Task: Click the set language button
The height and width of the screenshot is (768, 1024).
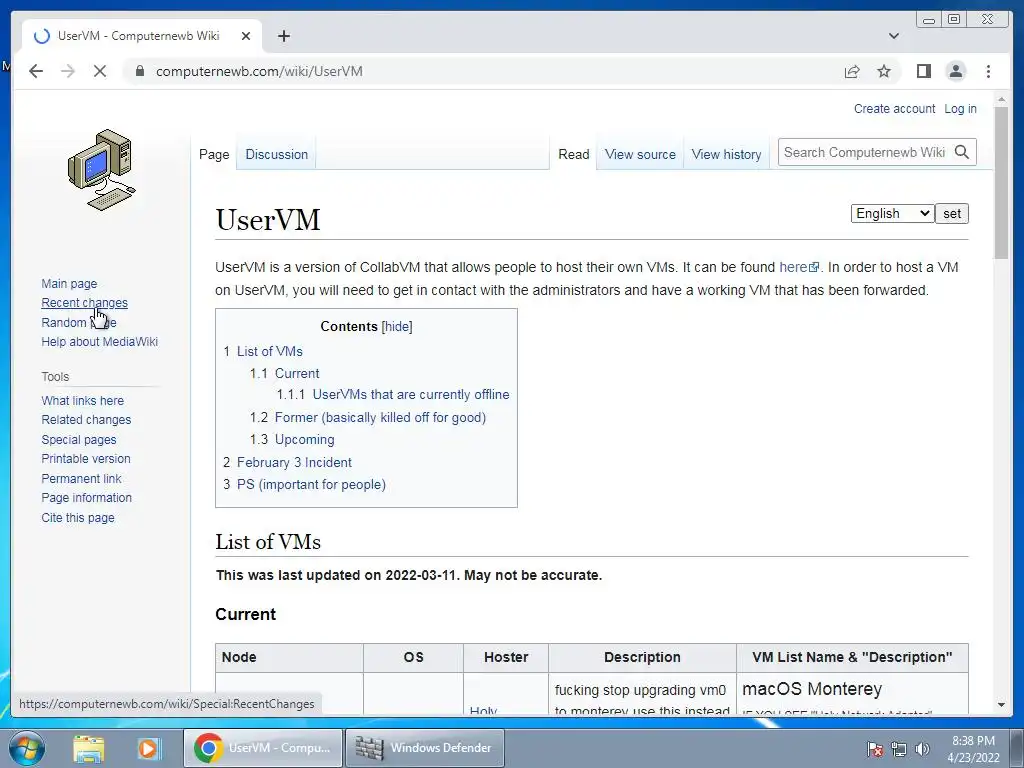Action: point(952,214)
